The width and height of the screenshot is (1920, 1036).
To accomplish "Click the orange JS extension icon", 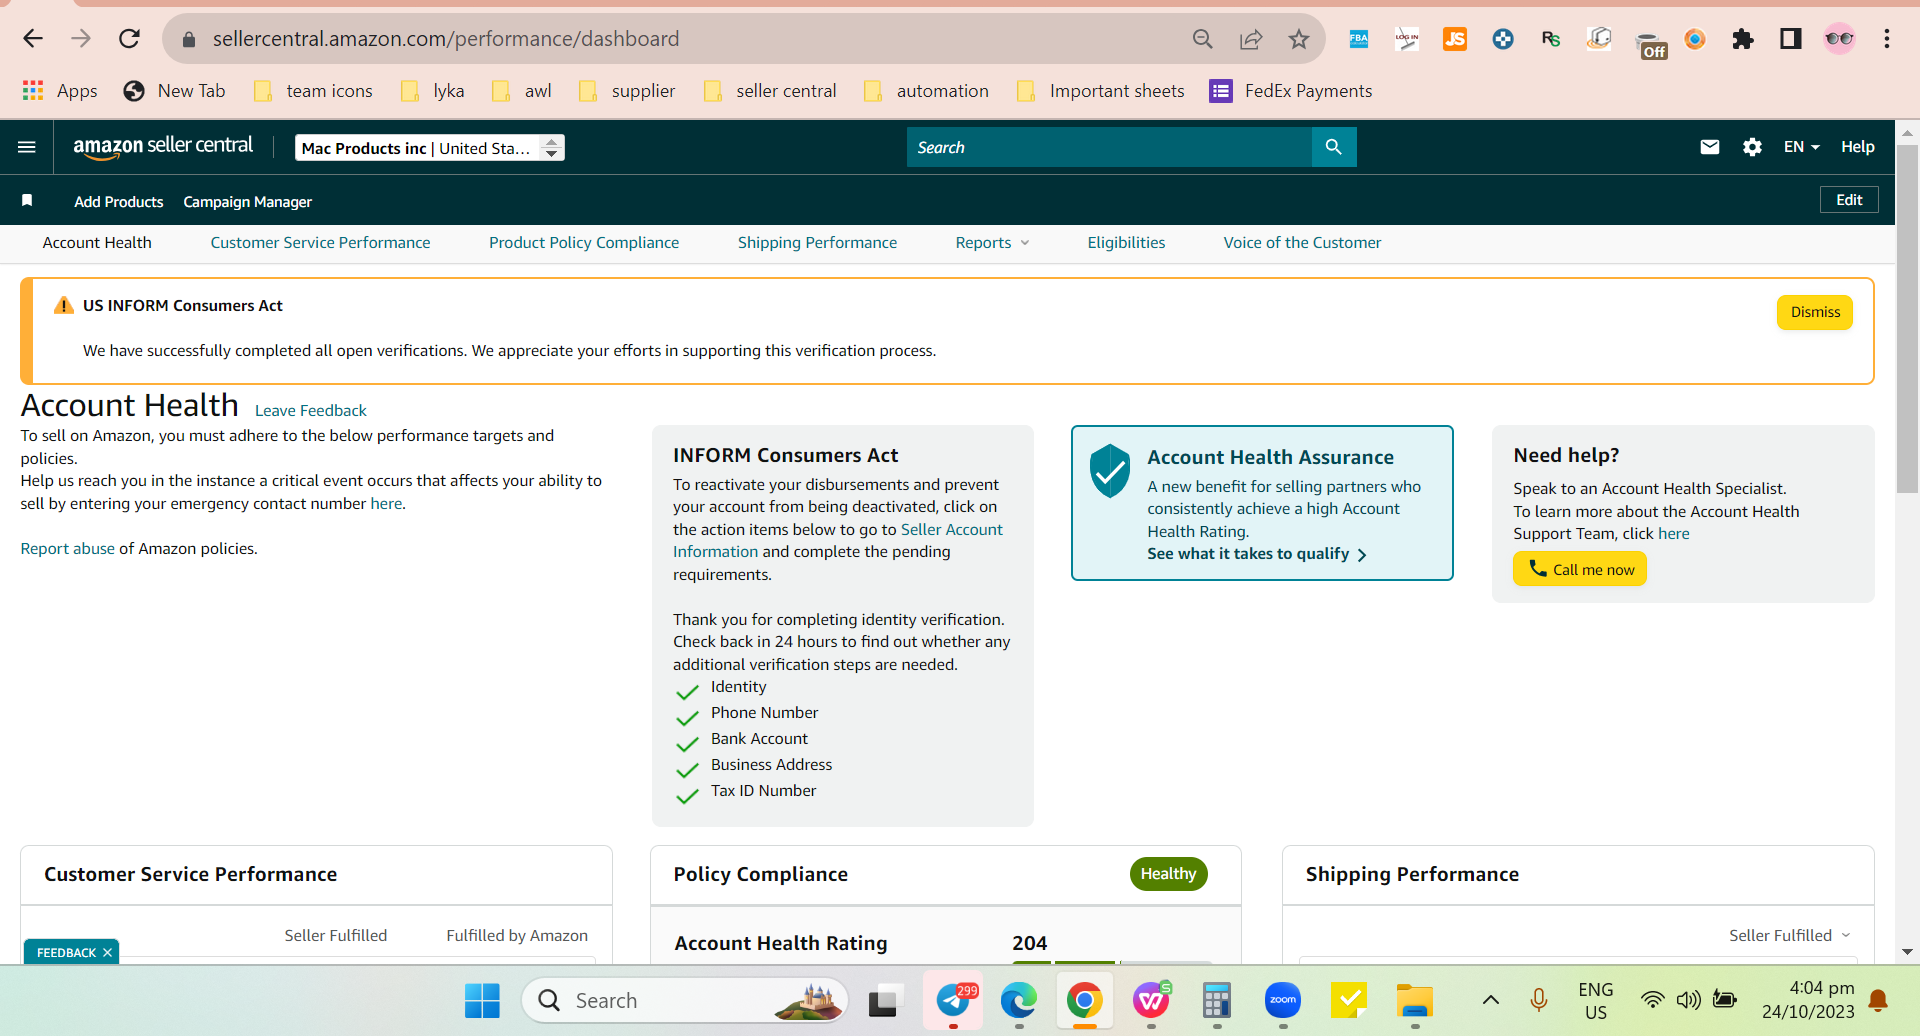I will coord(1455,39).
